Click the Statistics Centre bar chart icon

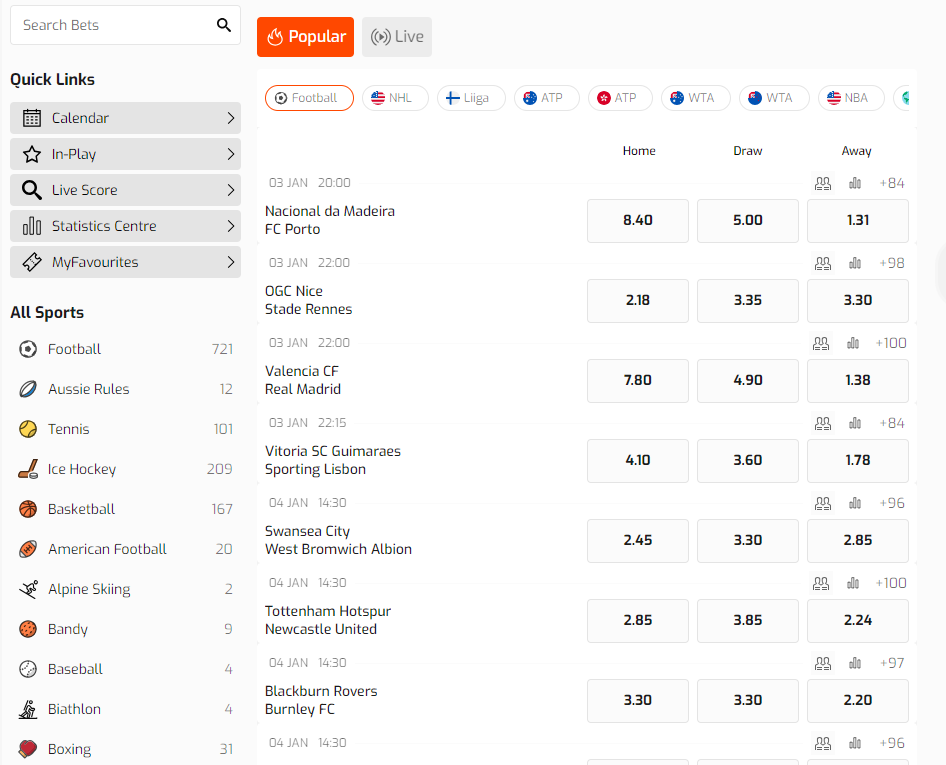coord(32,226)
